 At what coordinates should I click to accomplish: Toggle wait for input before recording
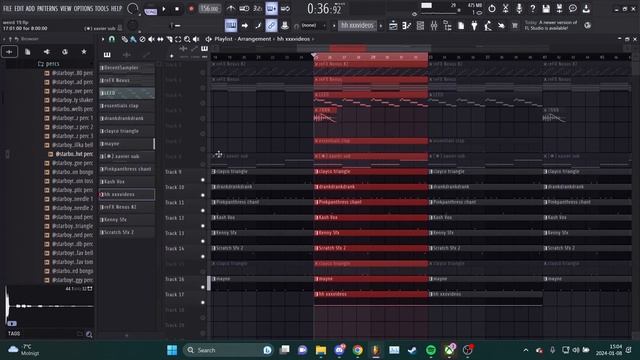(244, 8)
